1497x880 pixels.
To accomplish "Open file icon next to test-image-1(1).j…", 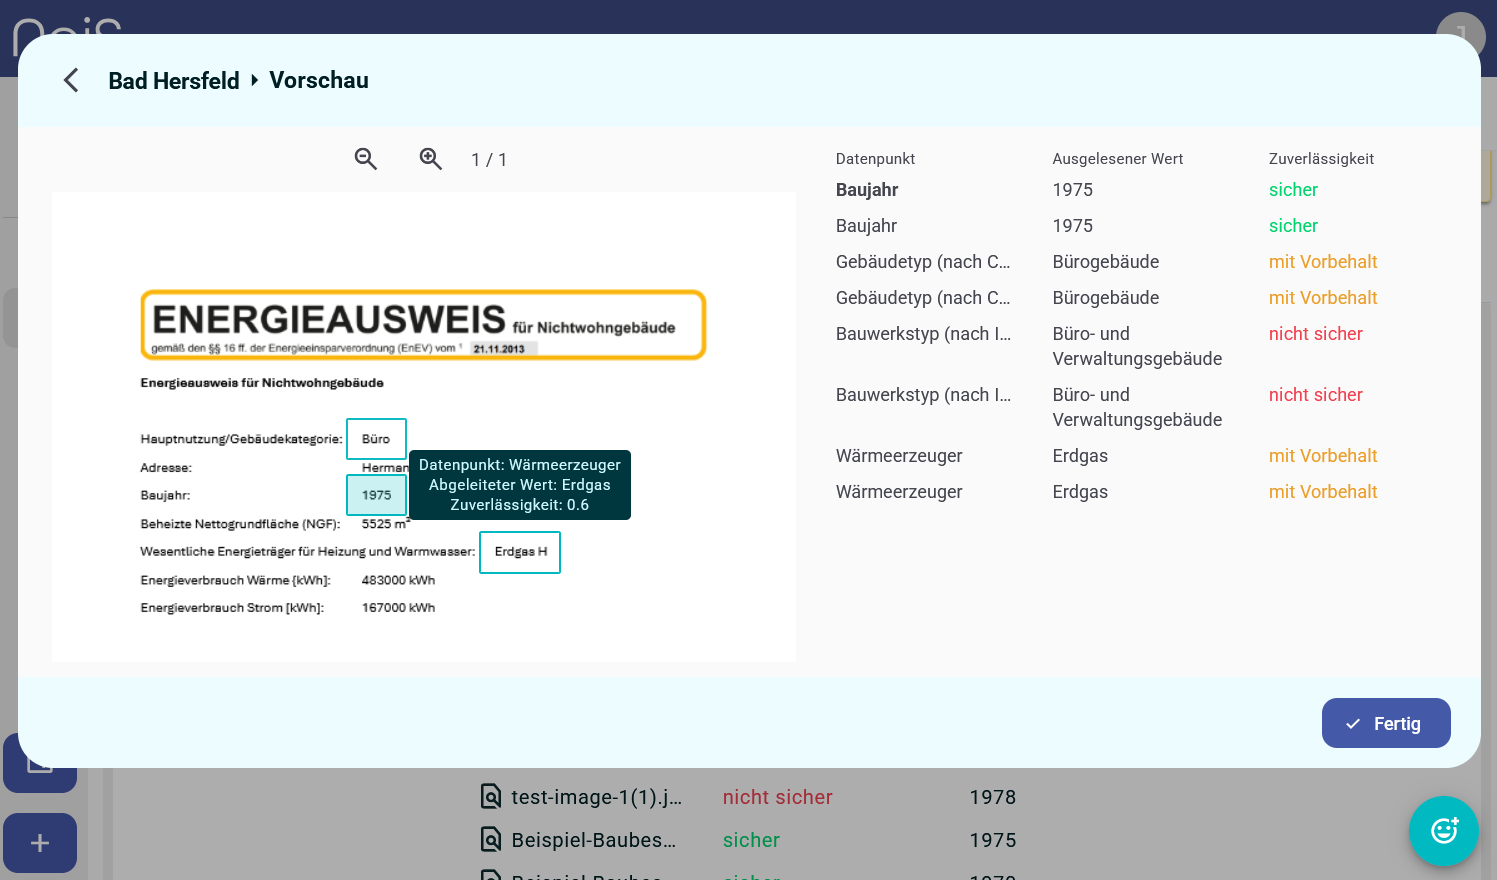I will coord(491,797).
